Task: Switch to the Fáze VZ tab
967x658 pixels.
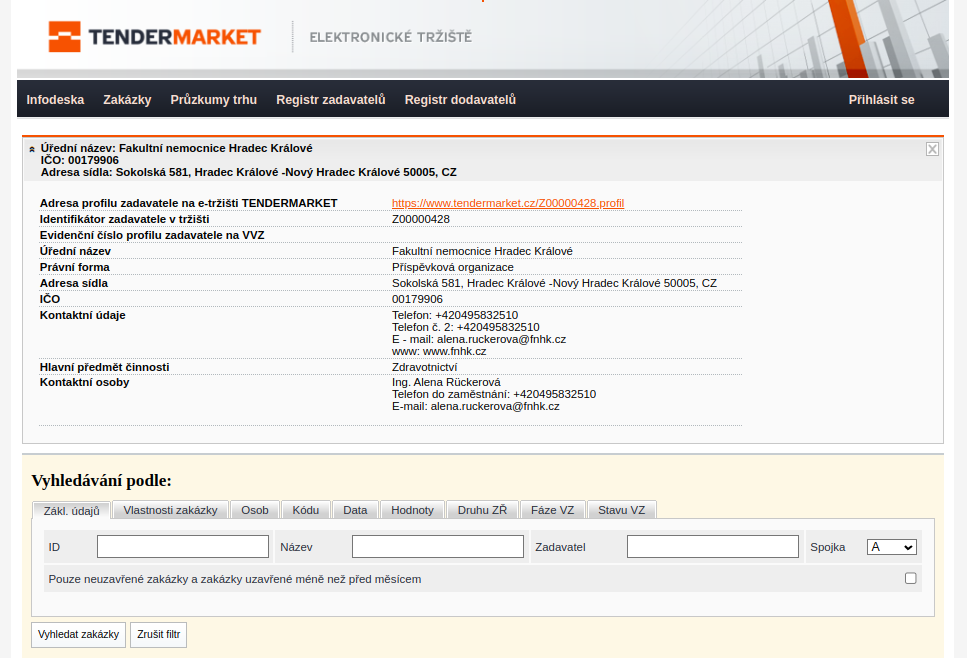Action: coord(553,510)
